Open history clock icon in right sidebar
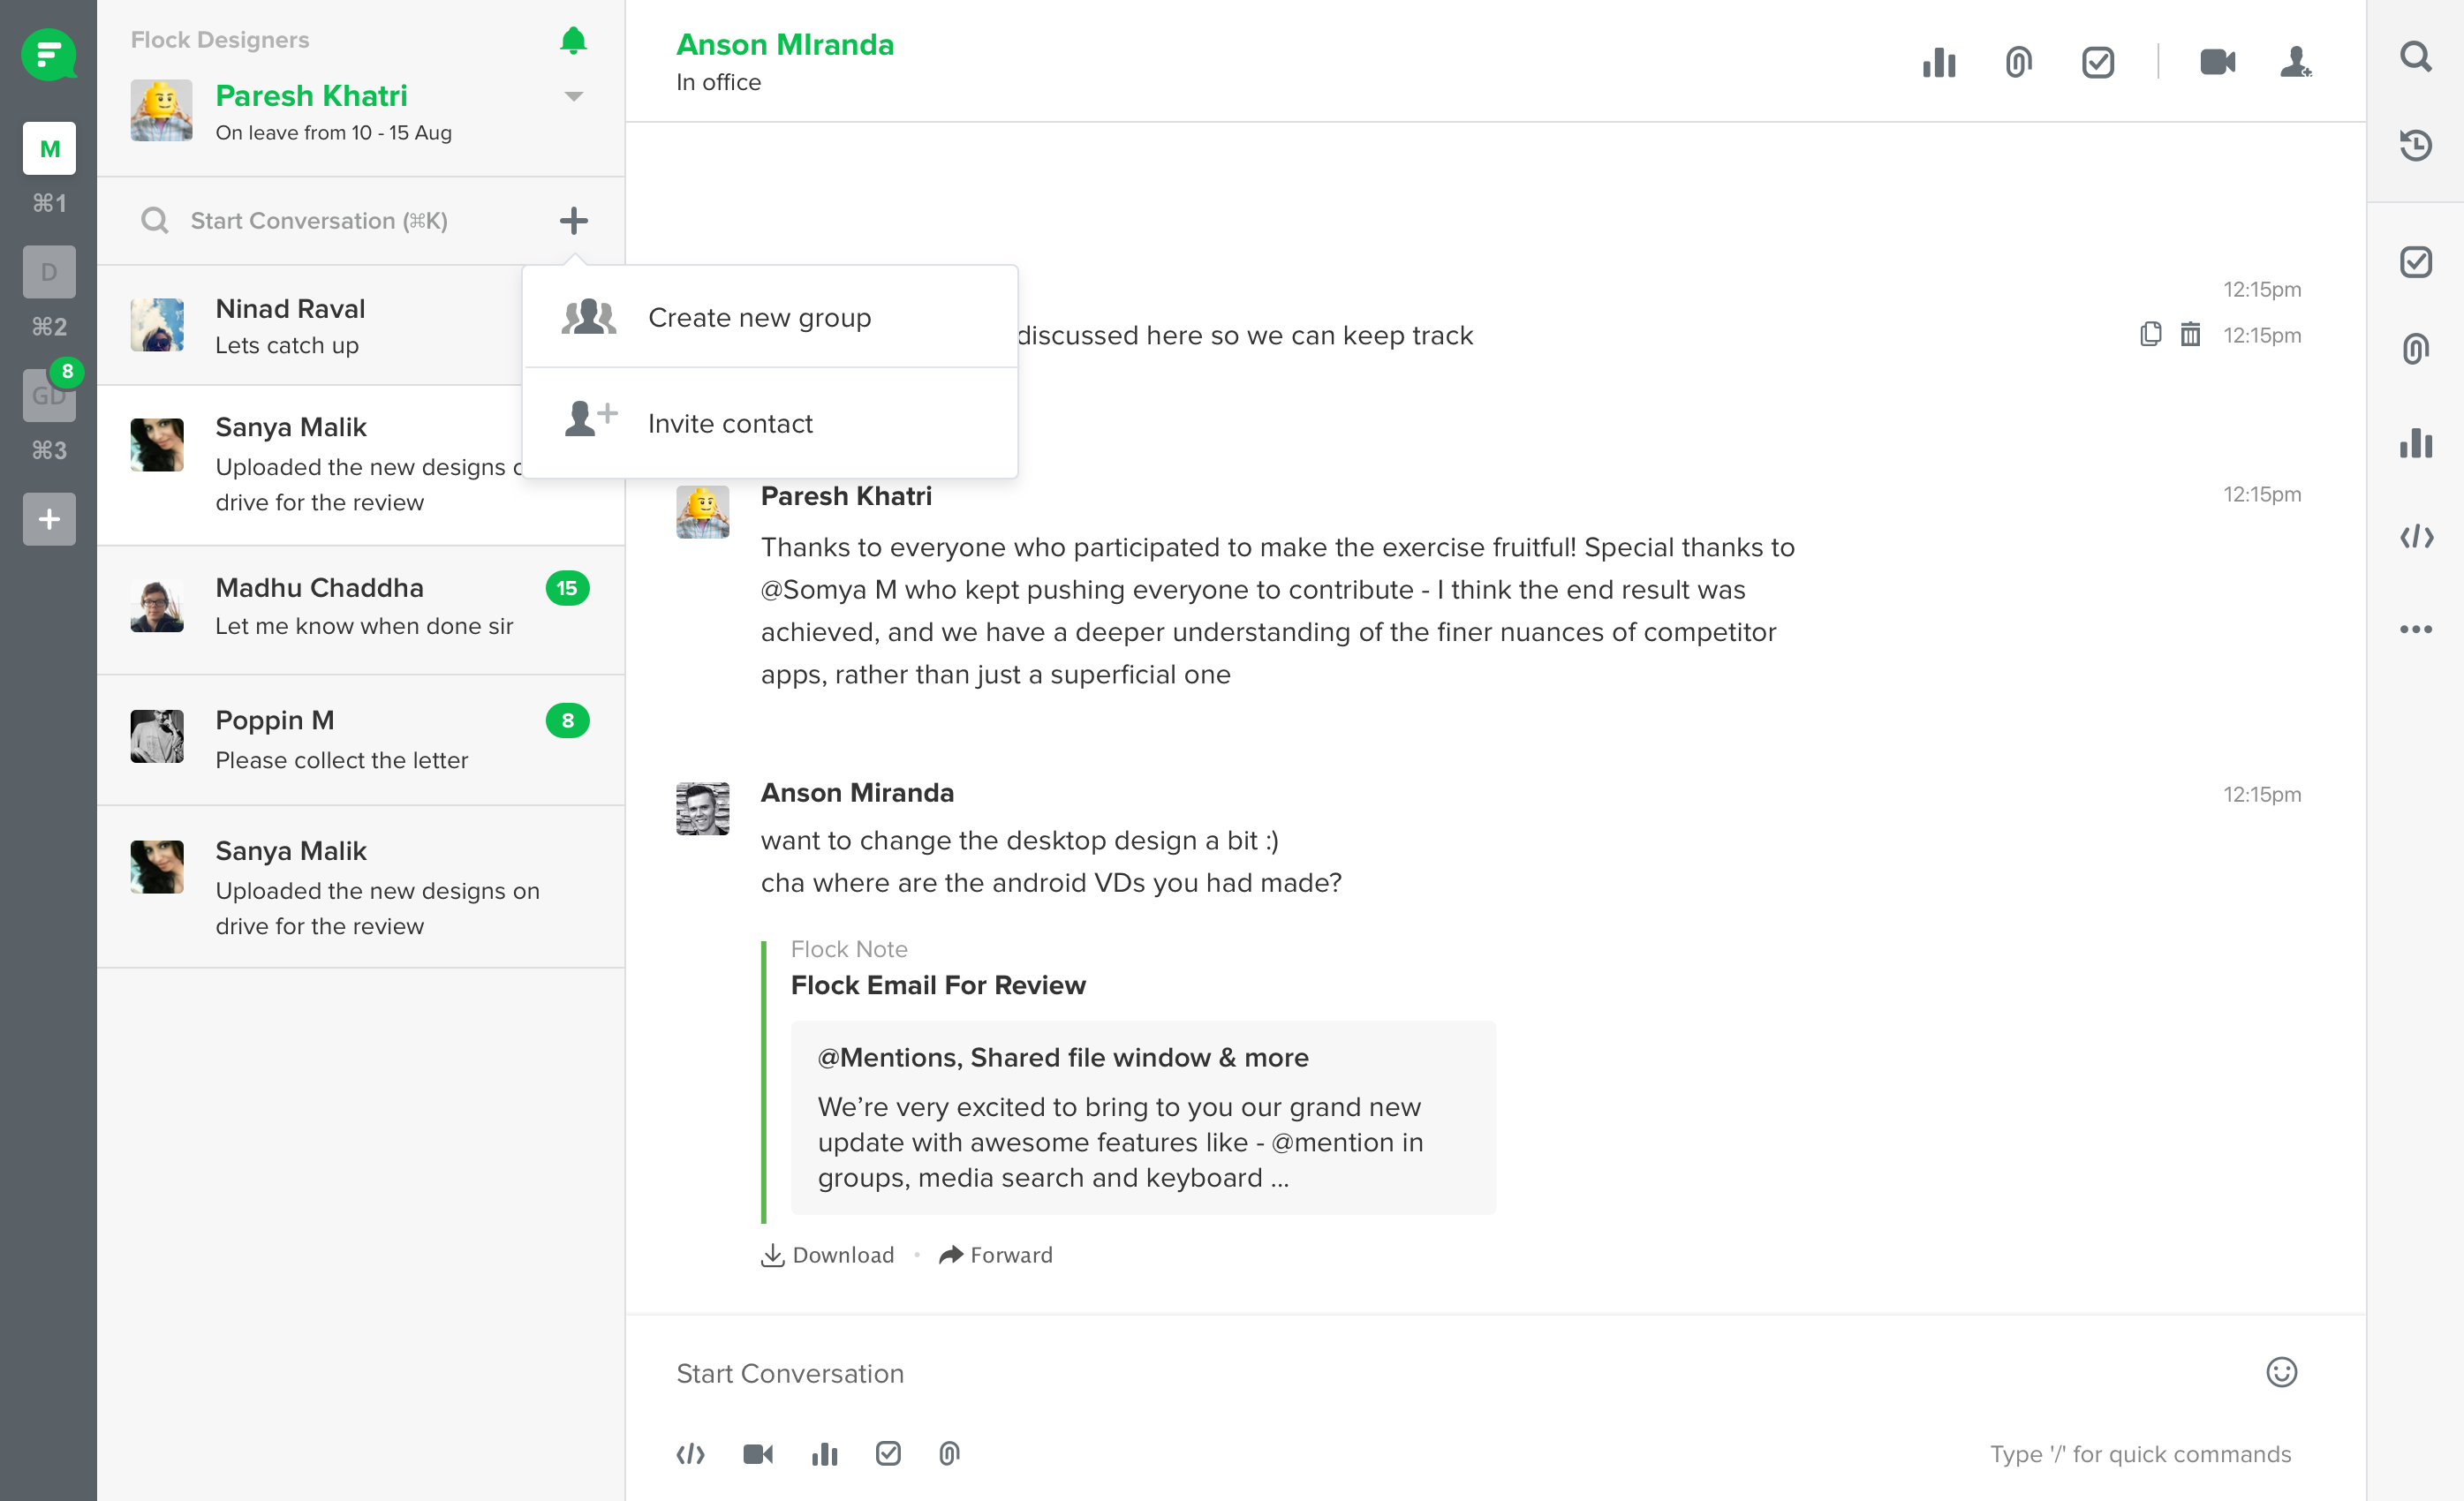This screenshot has width=2464, height=1501. pos(2415,146)
